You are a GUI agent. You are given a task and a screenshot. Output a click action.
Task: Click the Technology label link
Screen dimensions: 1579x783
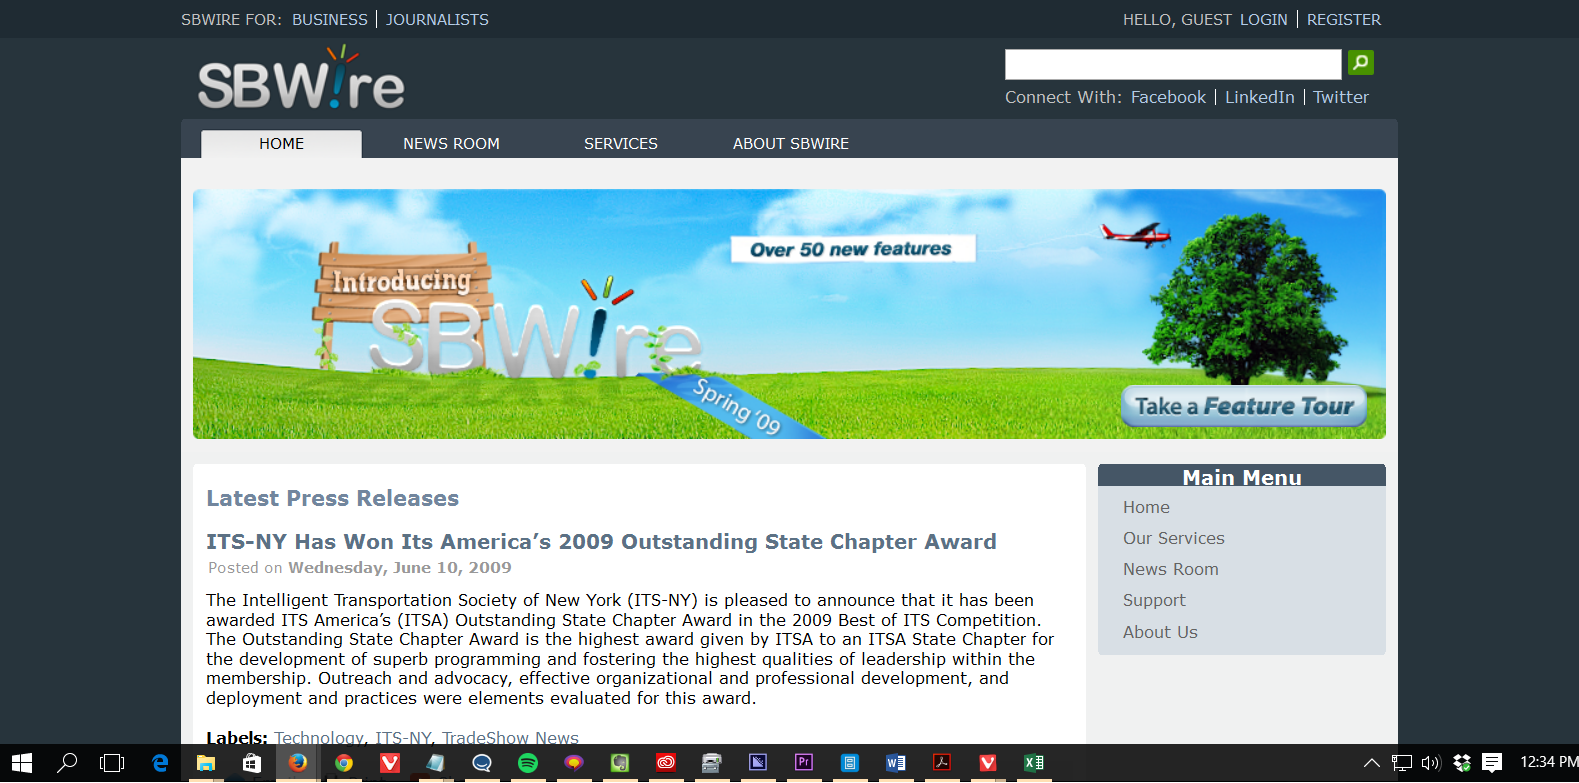tap(318, 737)
